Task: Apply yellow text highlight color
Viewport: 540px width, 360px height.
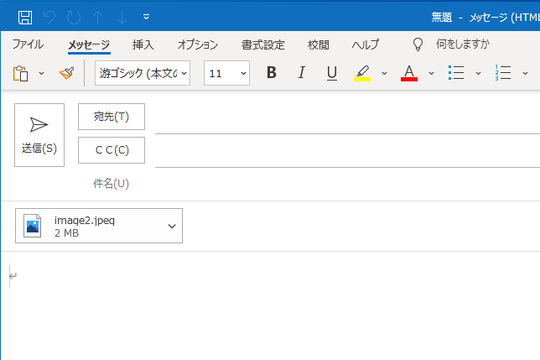Action: [x=362, y=73]
